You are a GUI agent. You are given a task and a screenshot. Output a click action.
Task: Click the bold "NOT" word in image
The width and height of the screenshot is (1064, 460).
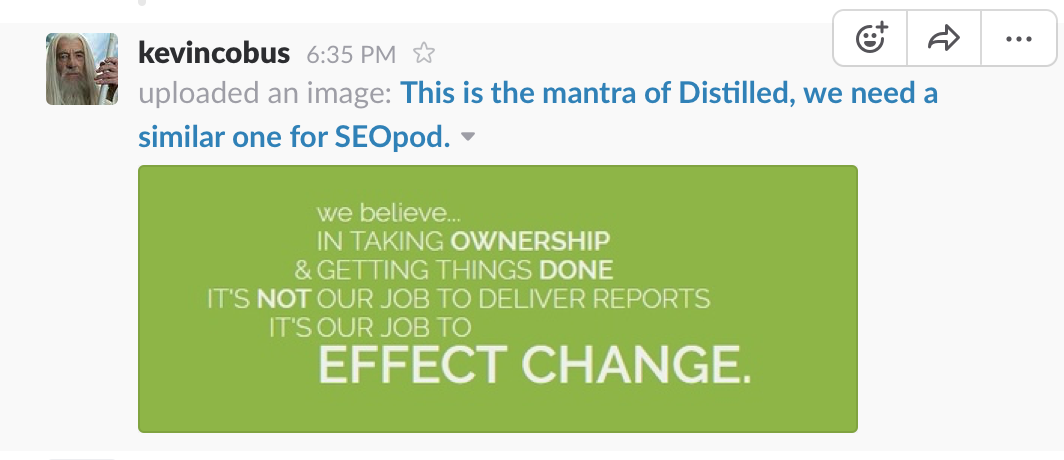pos(284,299)
